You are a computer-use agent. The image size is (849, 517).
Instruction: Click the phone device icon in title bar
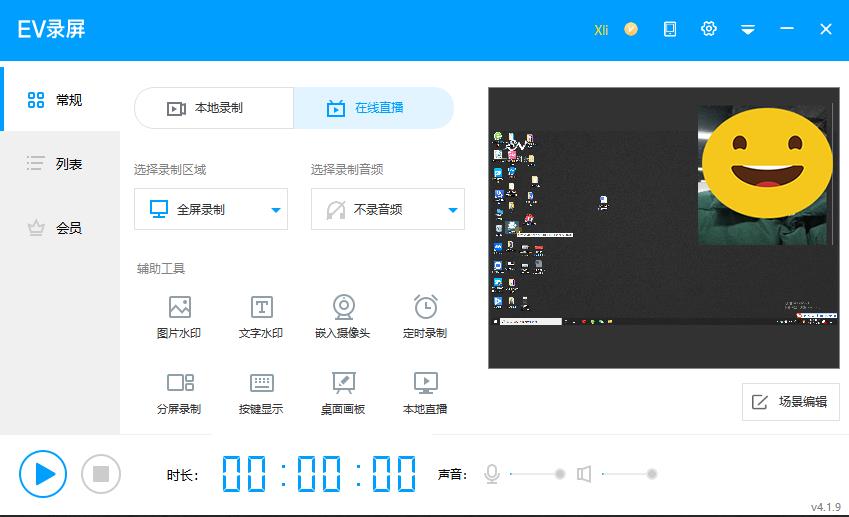(x=670, y=29)
